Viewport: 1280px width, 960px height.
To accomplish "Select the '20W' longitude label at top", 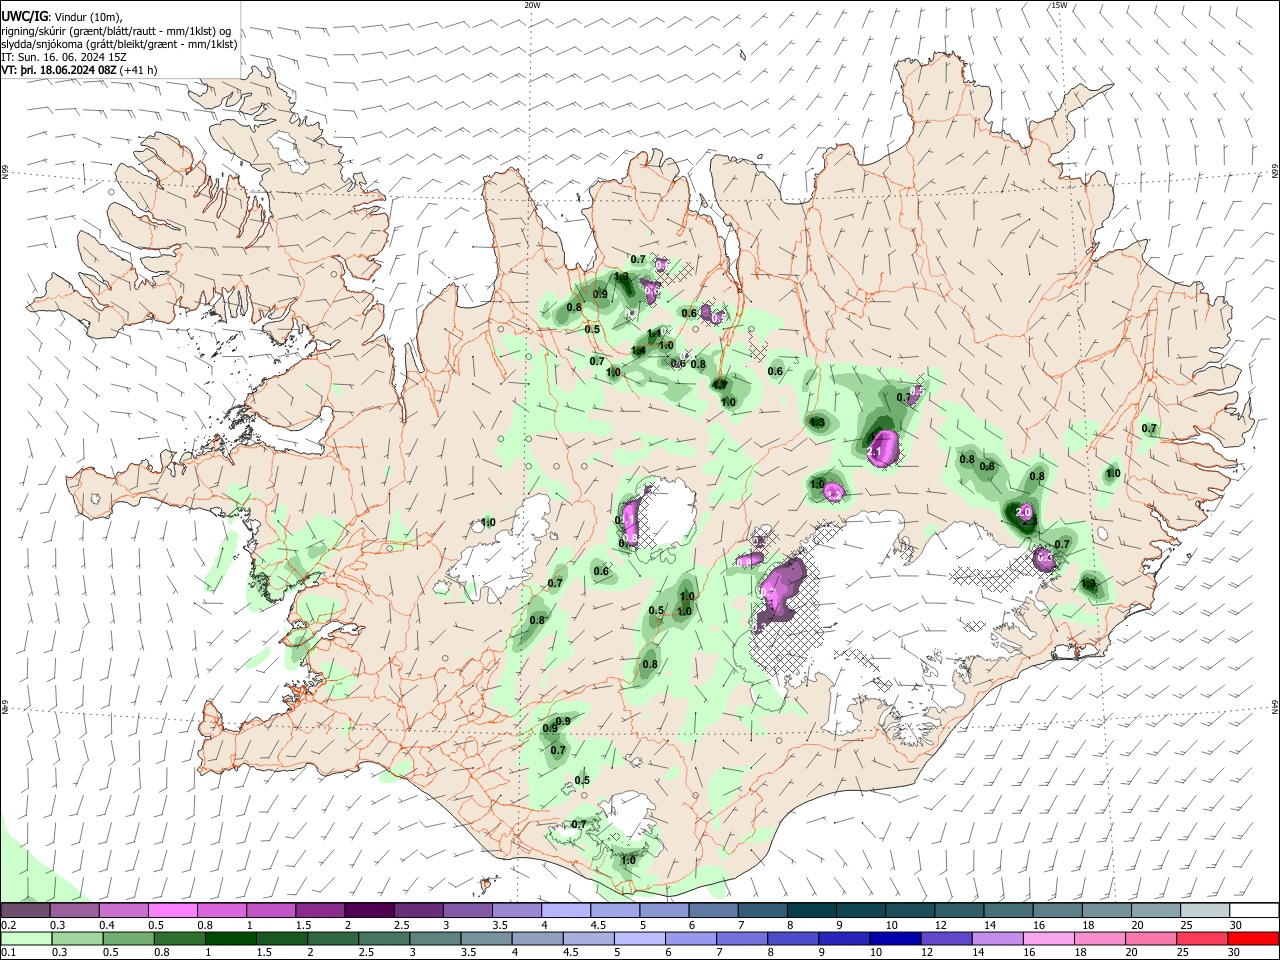I will coord(532,5).
